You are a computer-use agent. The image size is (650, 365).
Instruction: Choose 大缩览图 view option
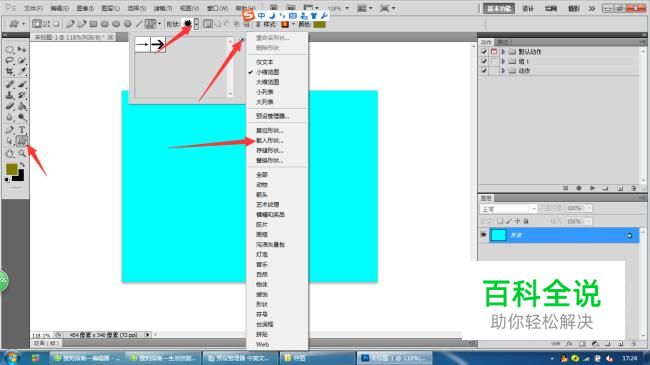pyautogui.click(x=267, y=82)
